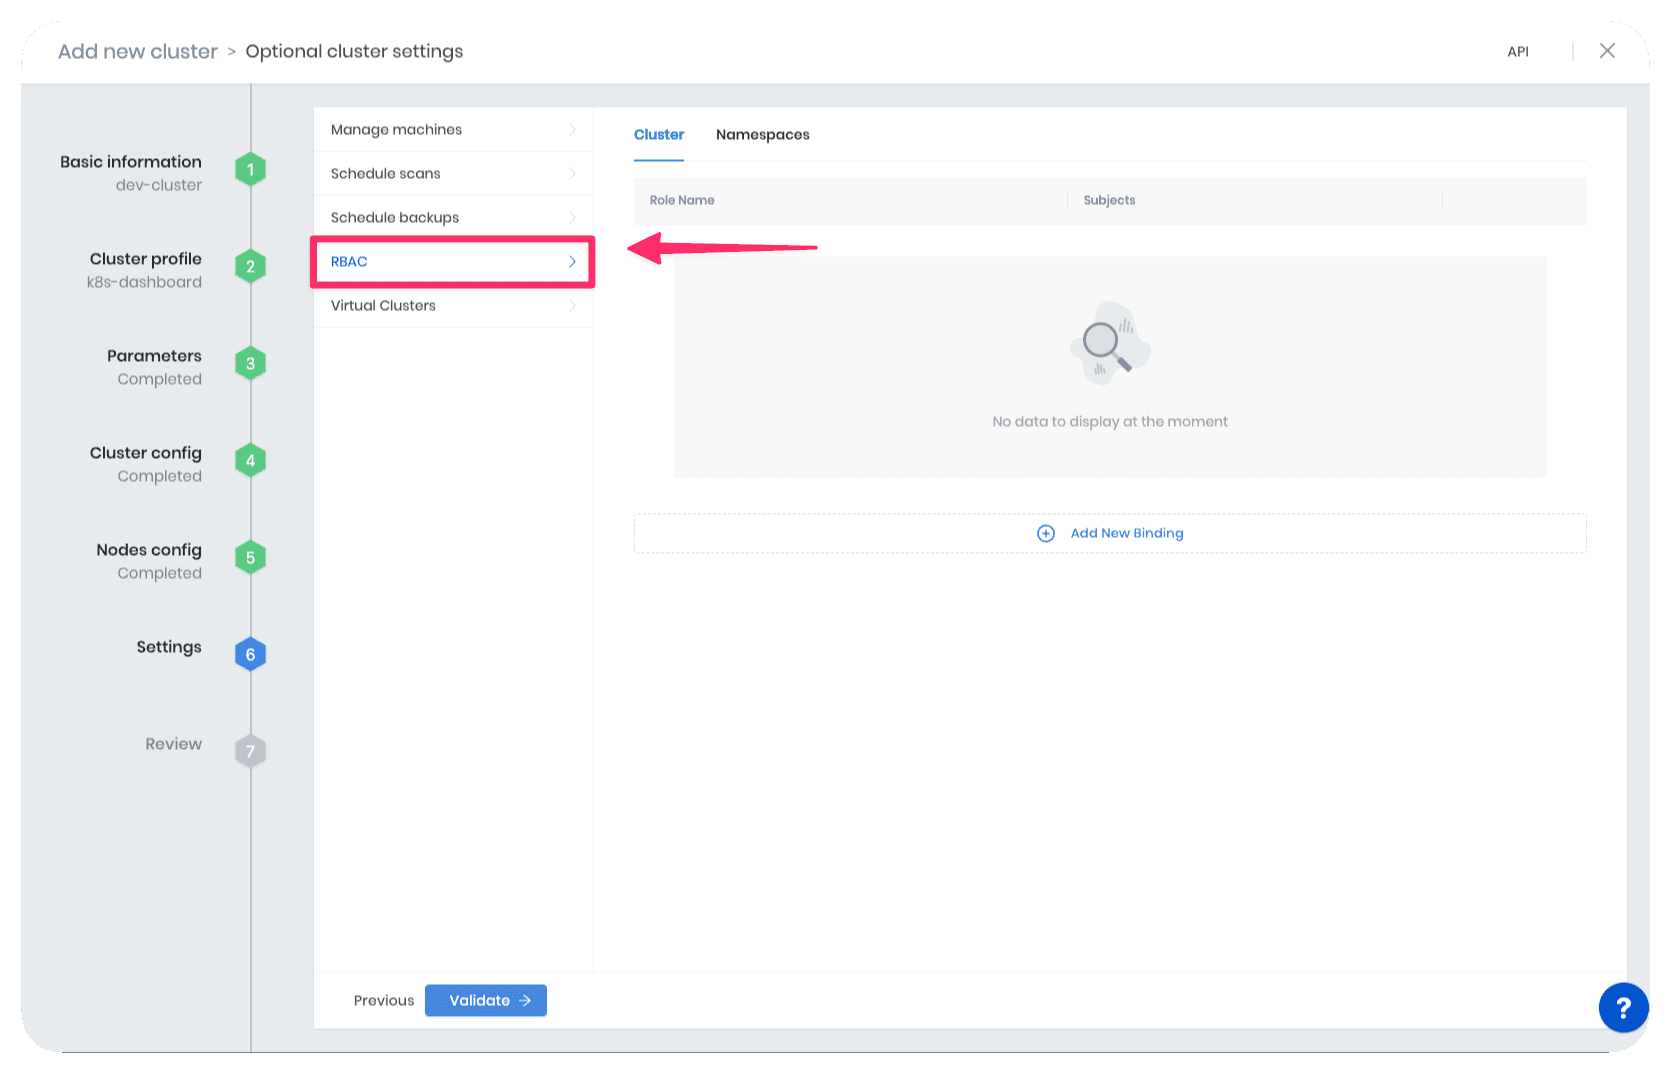1671x1074 pixels.
Task: Click the dev-cluster name text
Action: click(x=159, y=185)
